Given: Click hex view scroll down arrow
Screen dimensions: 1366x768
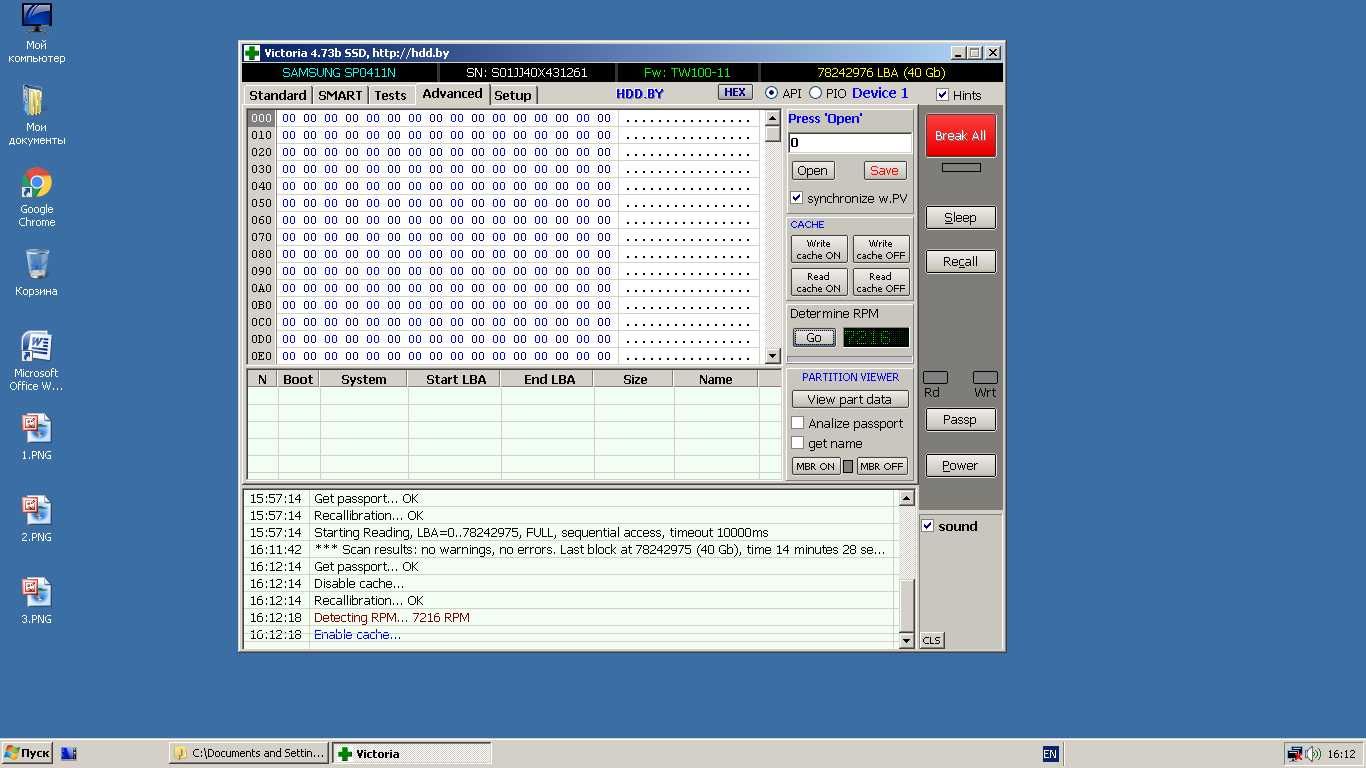Looking at the screenshot, I should (x=772, y=356).
